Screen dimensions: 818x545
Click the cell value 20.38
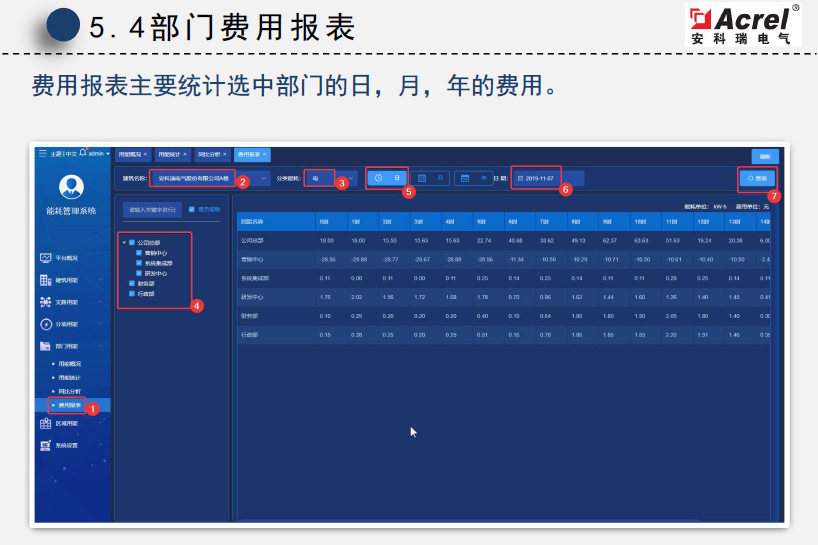pyautogui.click(x=736, y=241)
